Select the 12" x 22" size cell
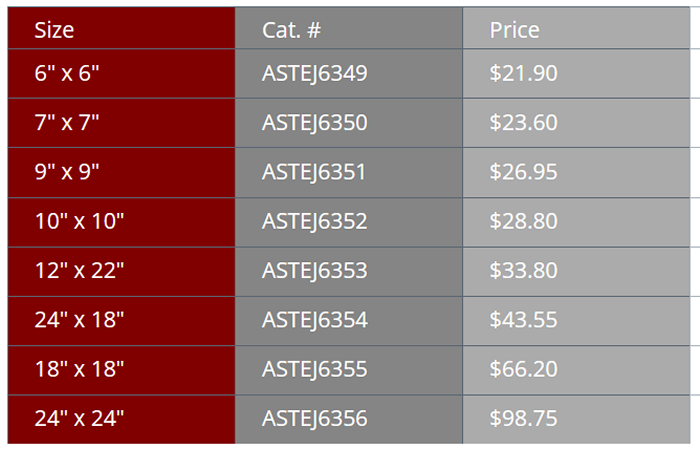The width and height of the screenshot is (700, 449). 79,271
